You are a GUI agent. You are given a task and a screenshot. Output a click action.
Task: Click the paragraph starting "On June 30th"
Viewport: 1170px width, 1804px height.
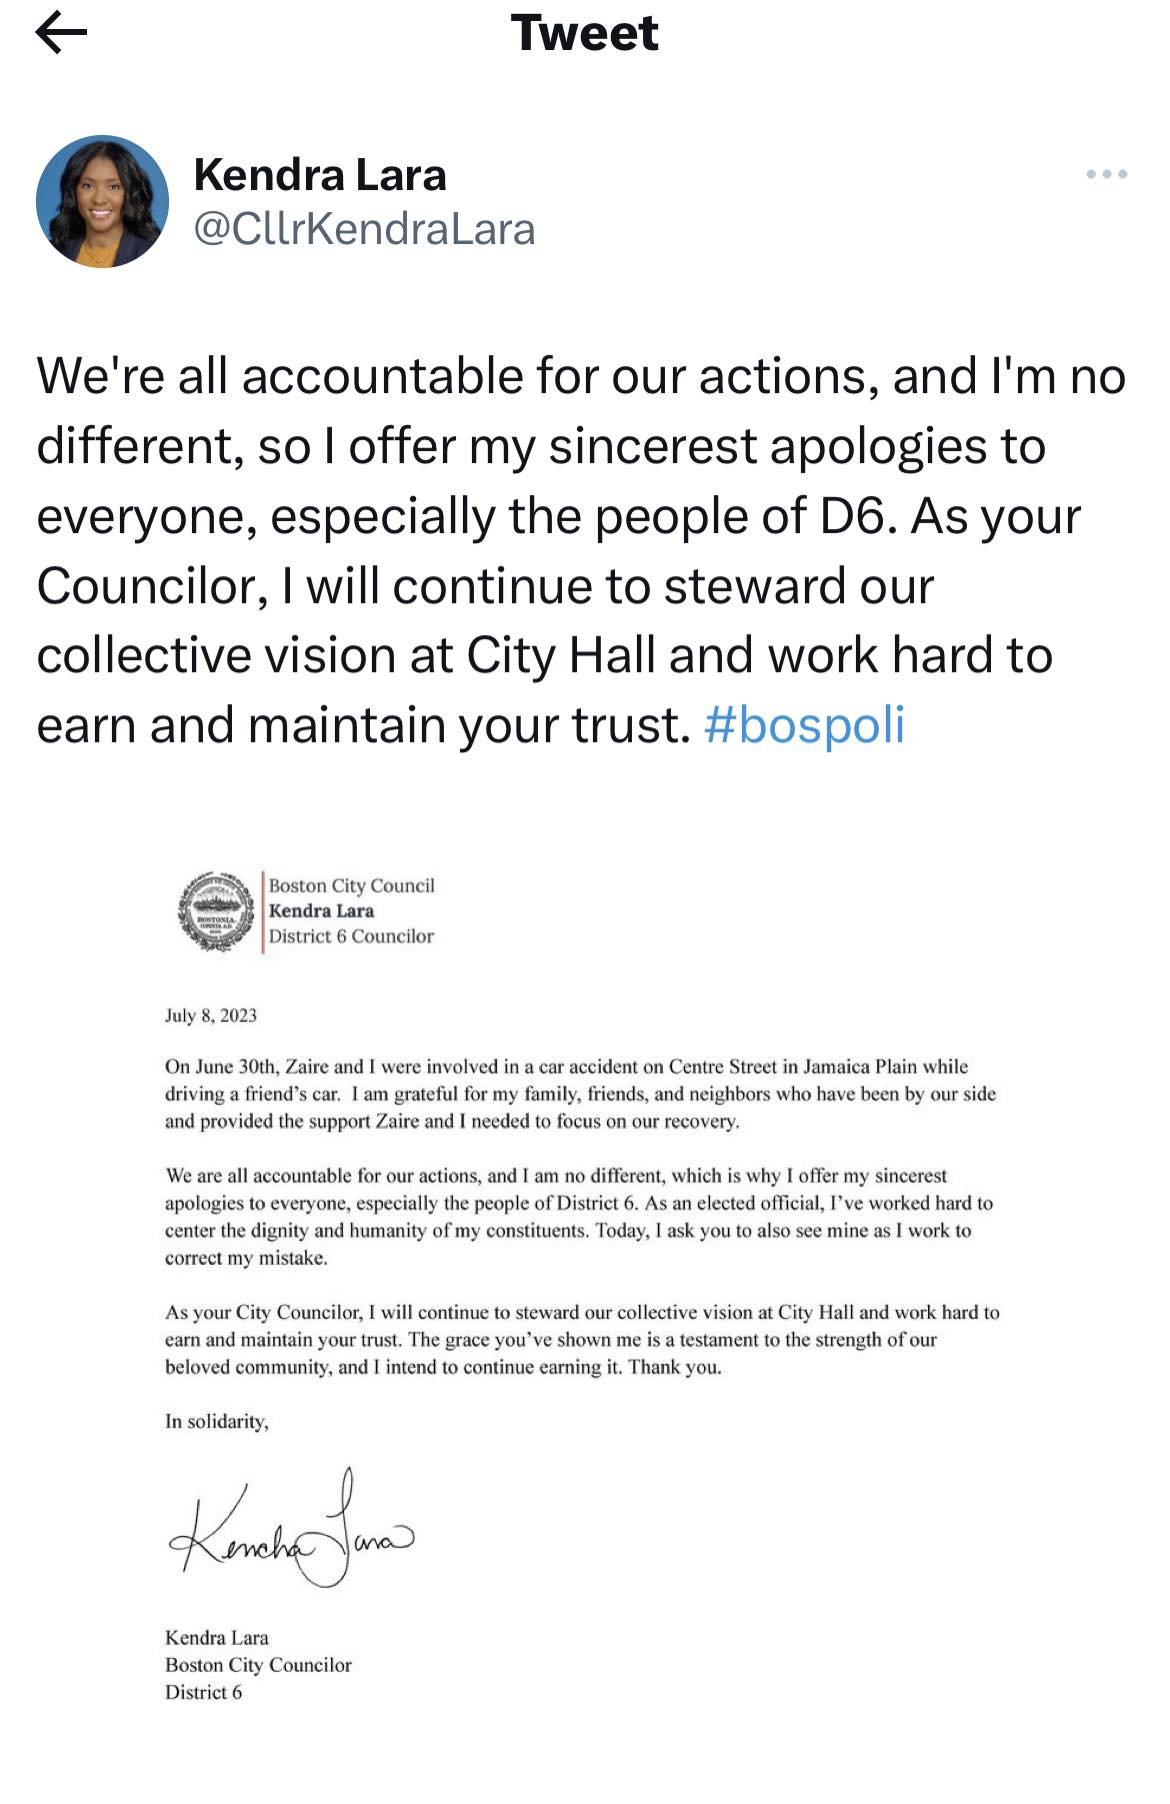tap(580, 1094)
